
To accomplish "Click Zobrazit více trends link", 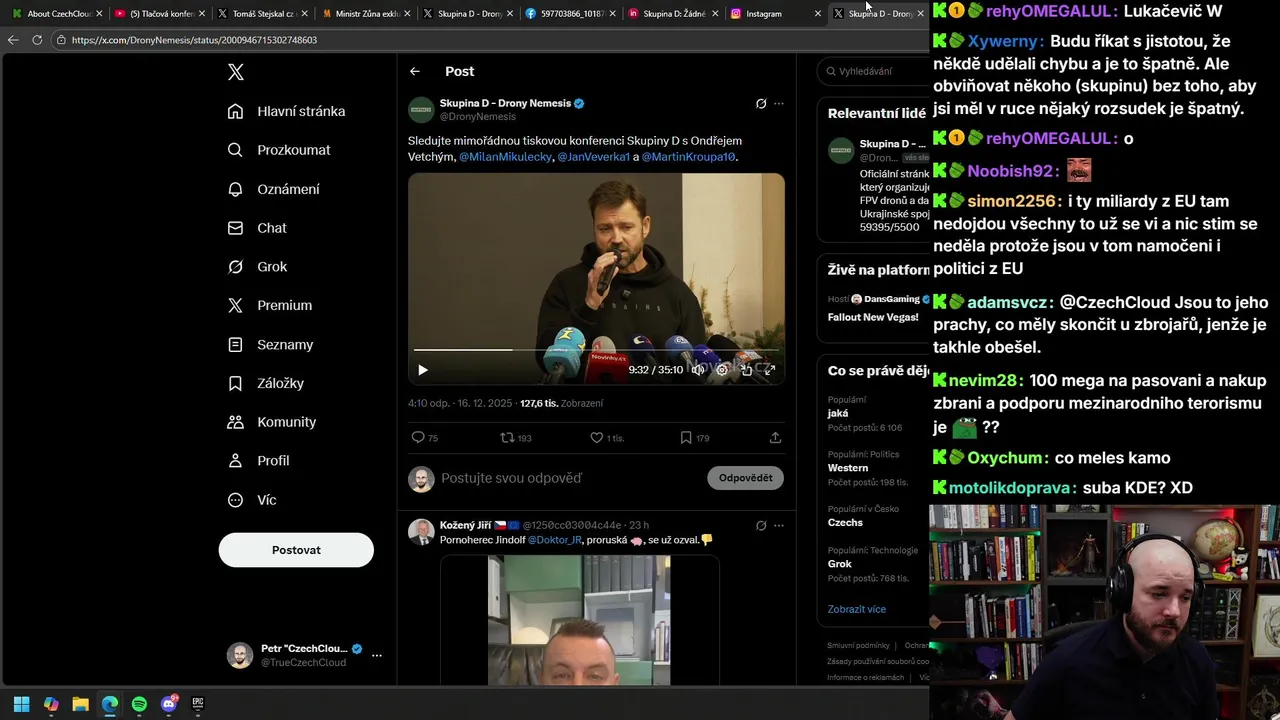I will click(856, 609).
